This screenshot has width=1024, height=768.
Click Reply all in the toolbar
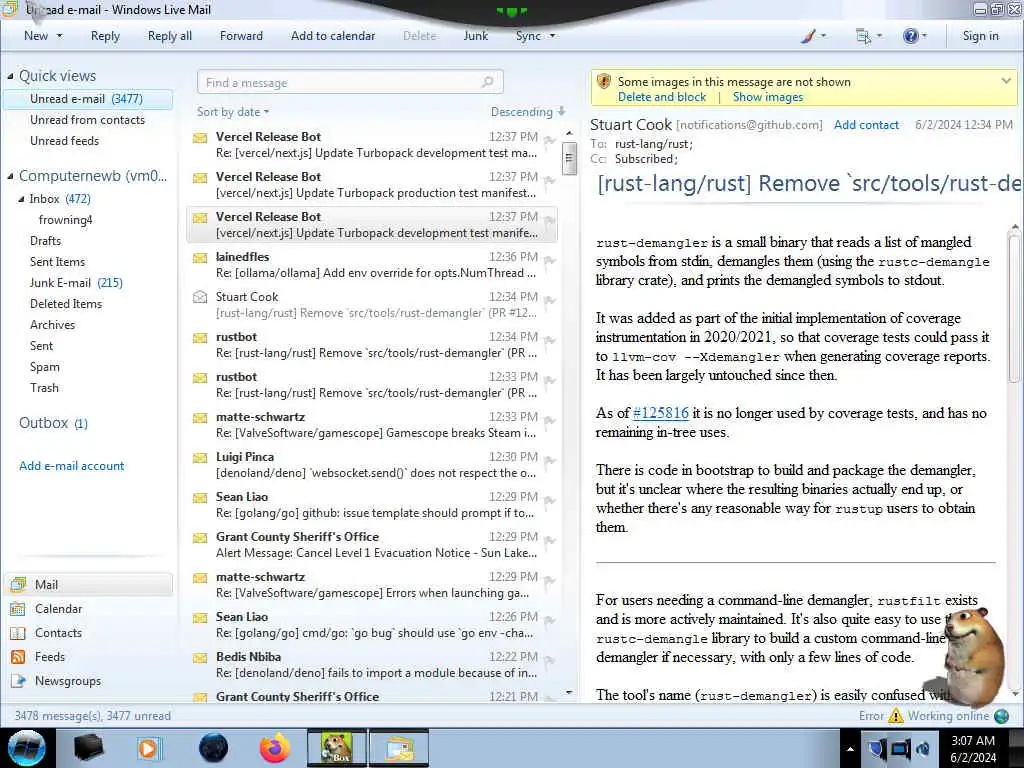click(x=170, y=36)
